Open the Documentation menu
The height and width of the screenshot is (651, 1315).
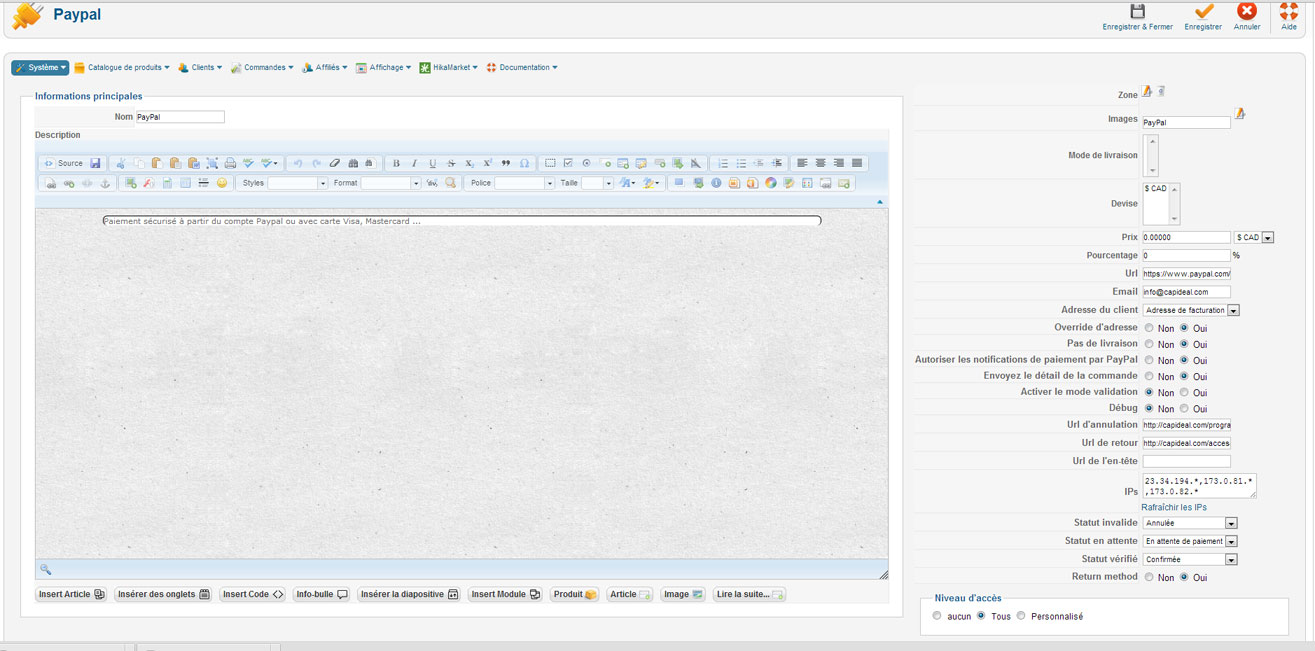(x=522, y=68)
